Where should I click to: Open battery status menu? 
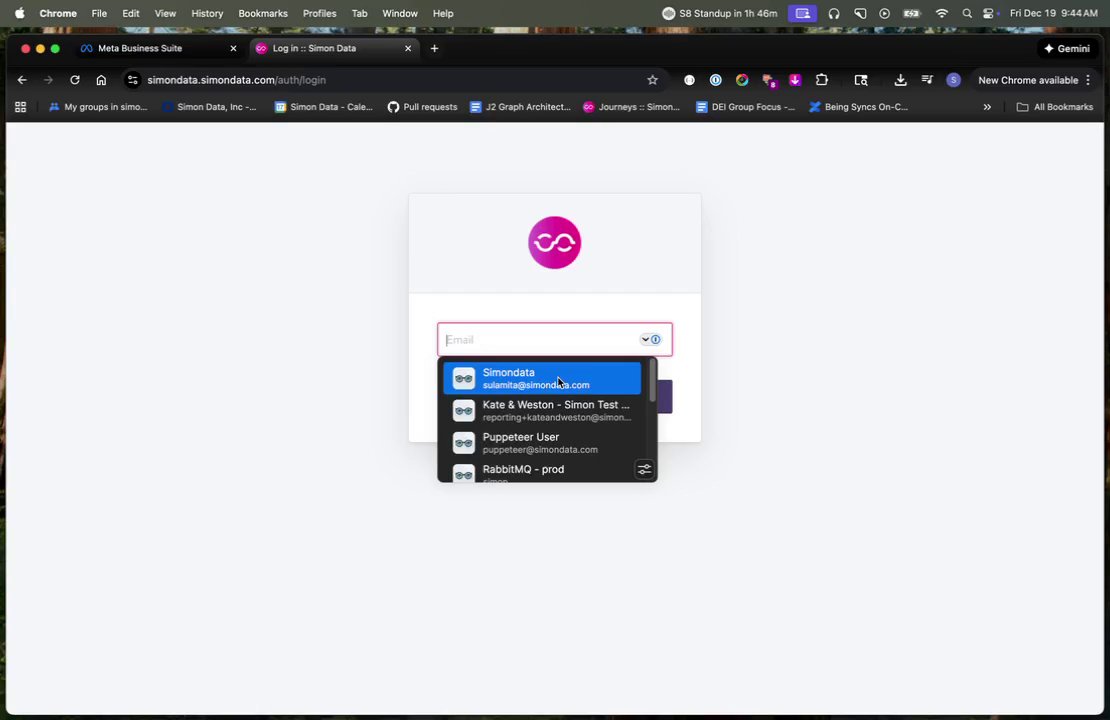point(912,13)
